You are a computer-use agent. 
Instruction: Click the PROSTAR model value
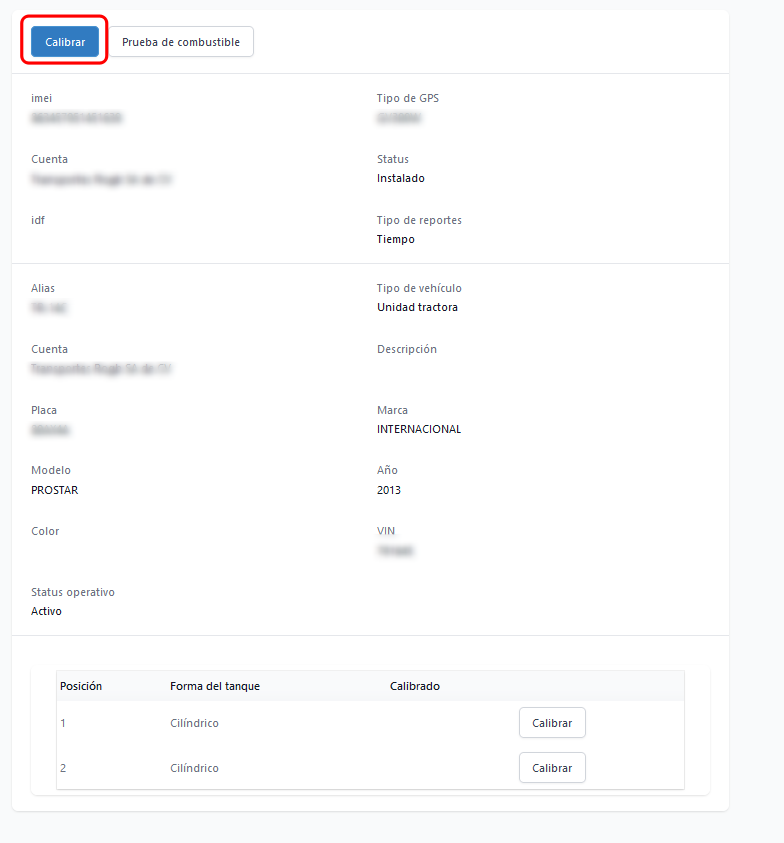54,490
